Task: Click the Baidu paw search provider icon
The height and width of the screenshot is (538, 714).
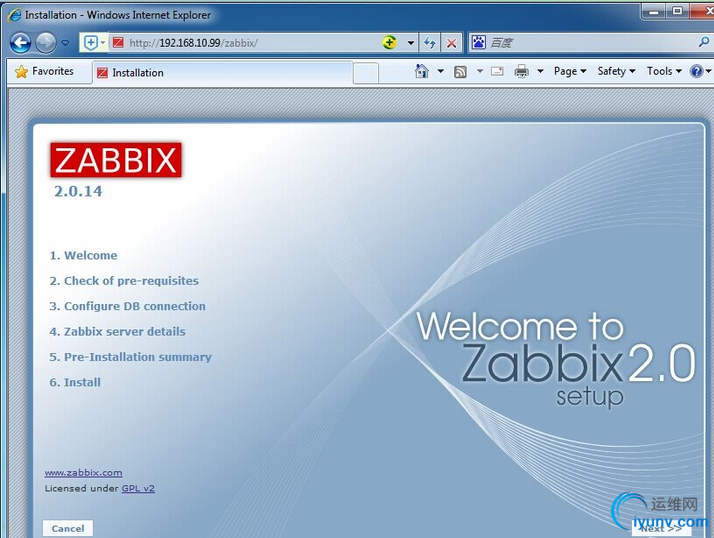Action: click(x=478, y=42)
